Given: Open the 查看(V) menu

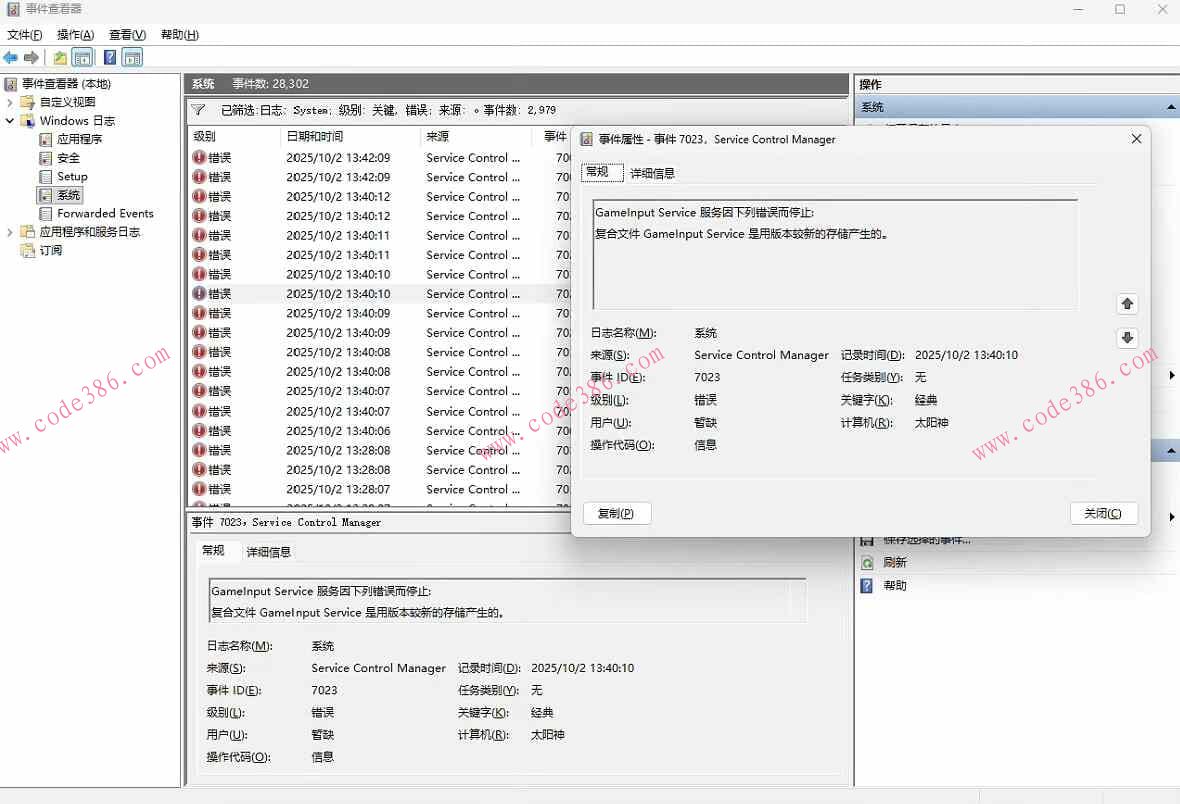Looking at the screenshot, I should (127, 35).
